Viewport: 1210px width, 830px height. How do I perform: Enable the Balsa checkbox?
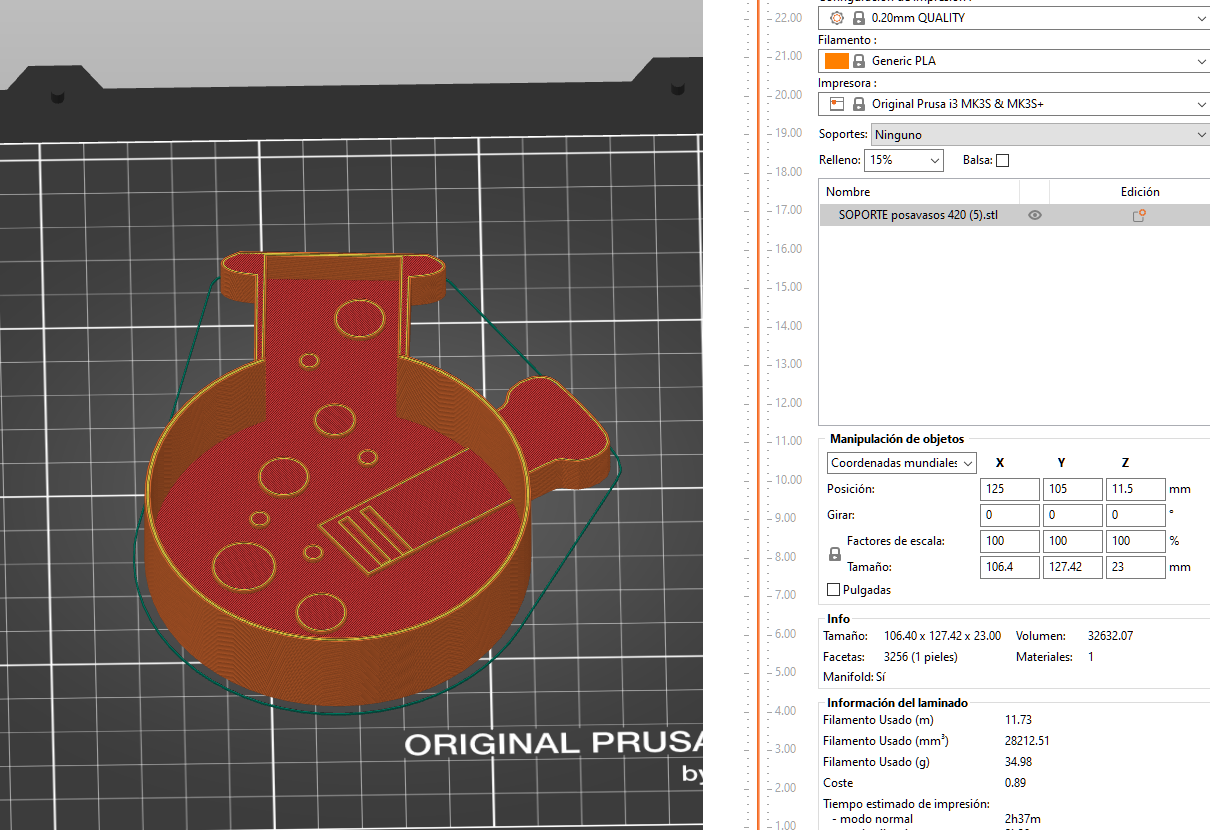point(1002,160)
